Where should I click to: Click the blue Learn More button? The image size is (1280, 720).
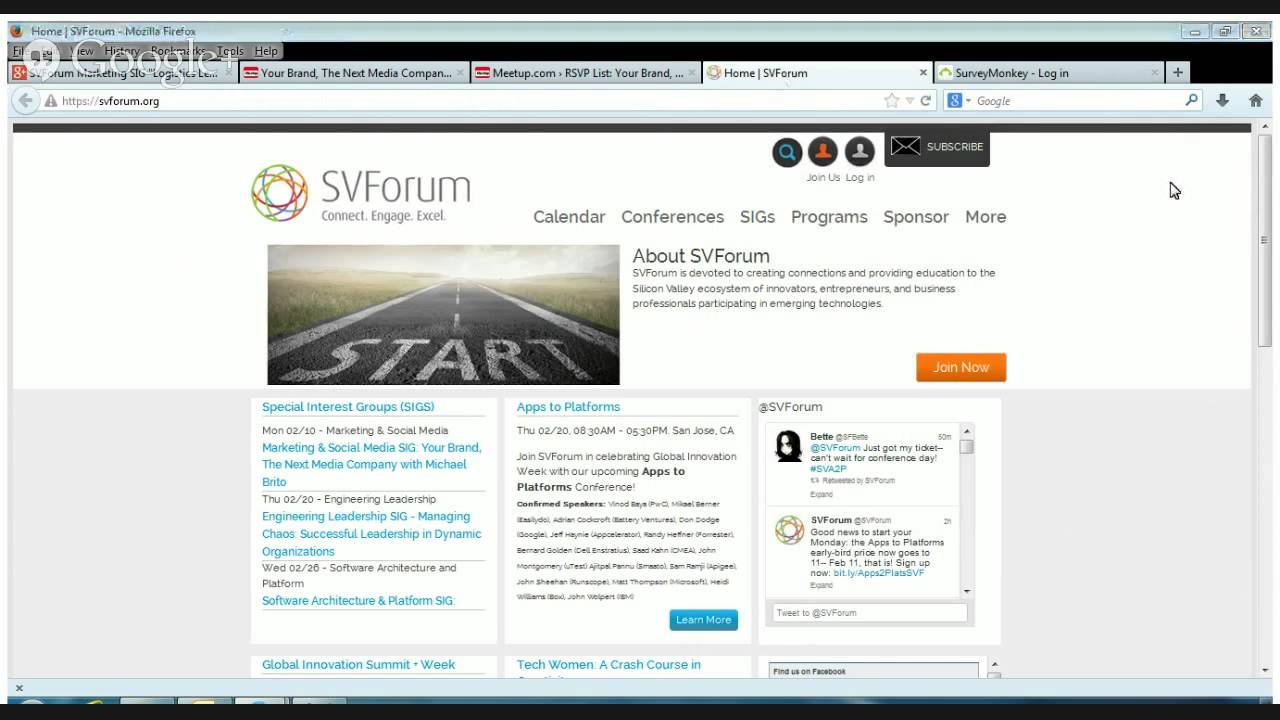pyautogui.click(x=704, y=620)
